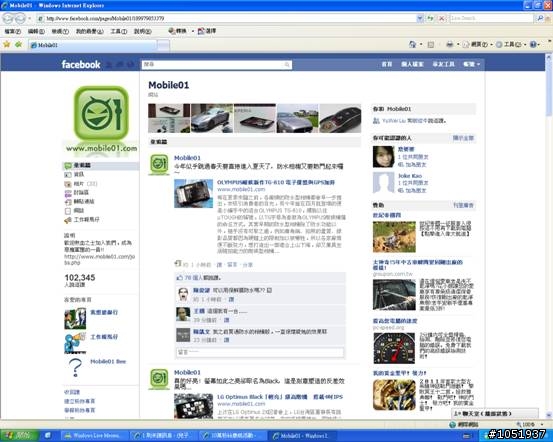Open the mobile01.com join link in description

[99, 259]
